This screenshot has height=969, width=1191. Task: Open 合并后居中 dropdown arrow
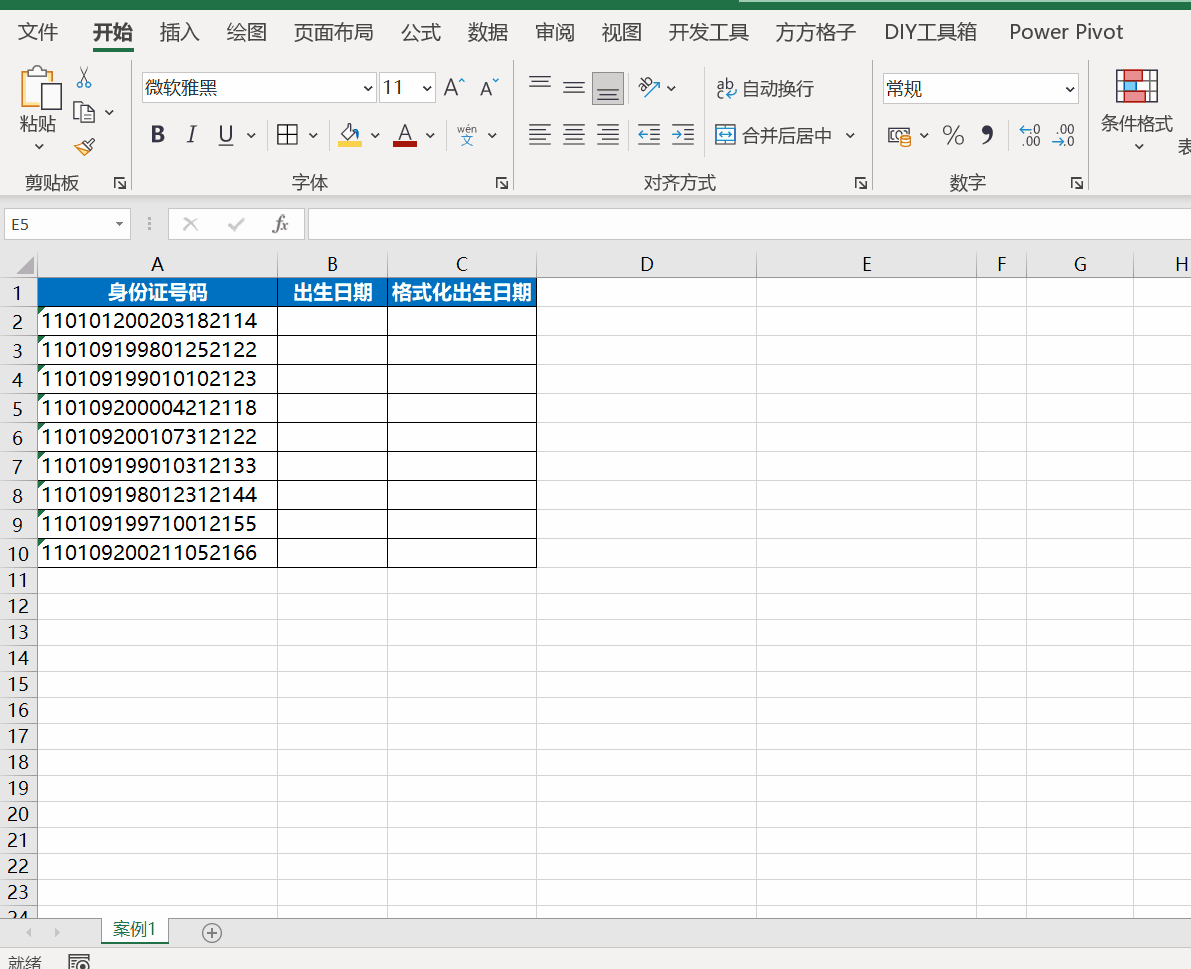click(x=850, y=136)
